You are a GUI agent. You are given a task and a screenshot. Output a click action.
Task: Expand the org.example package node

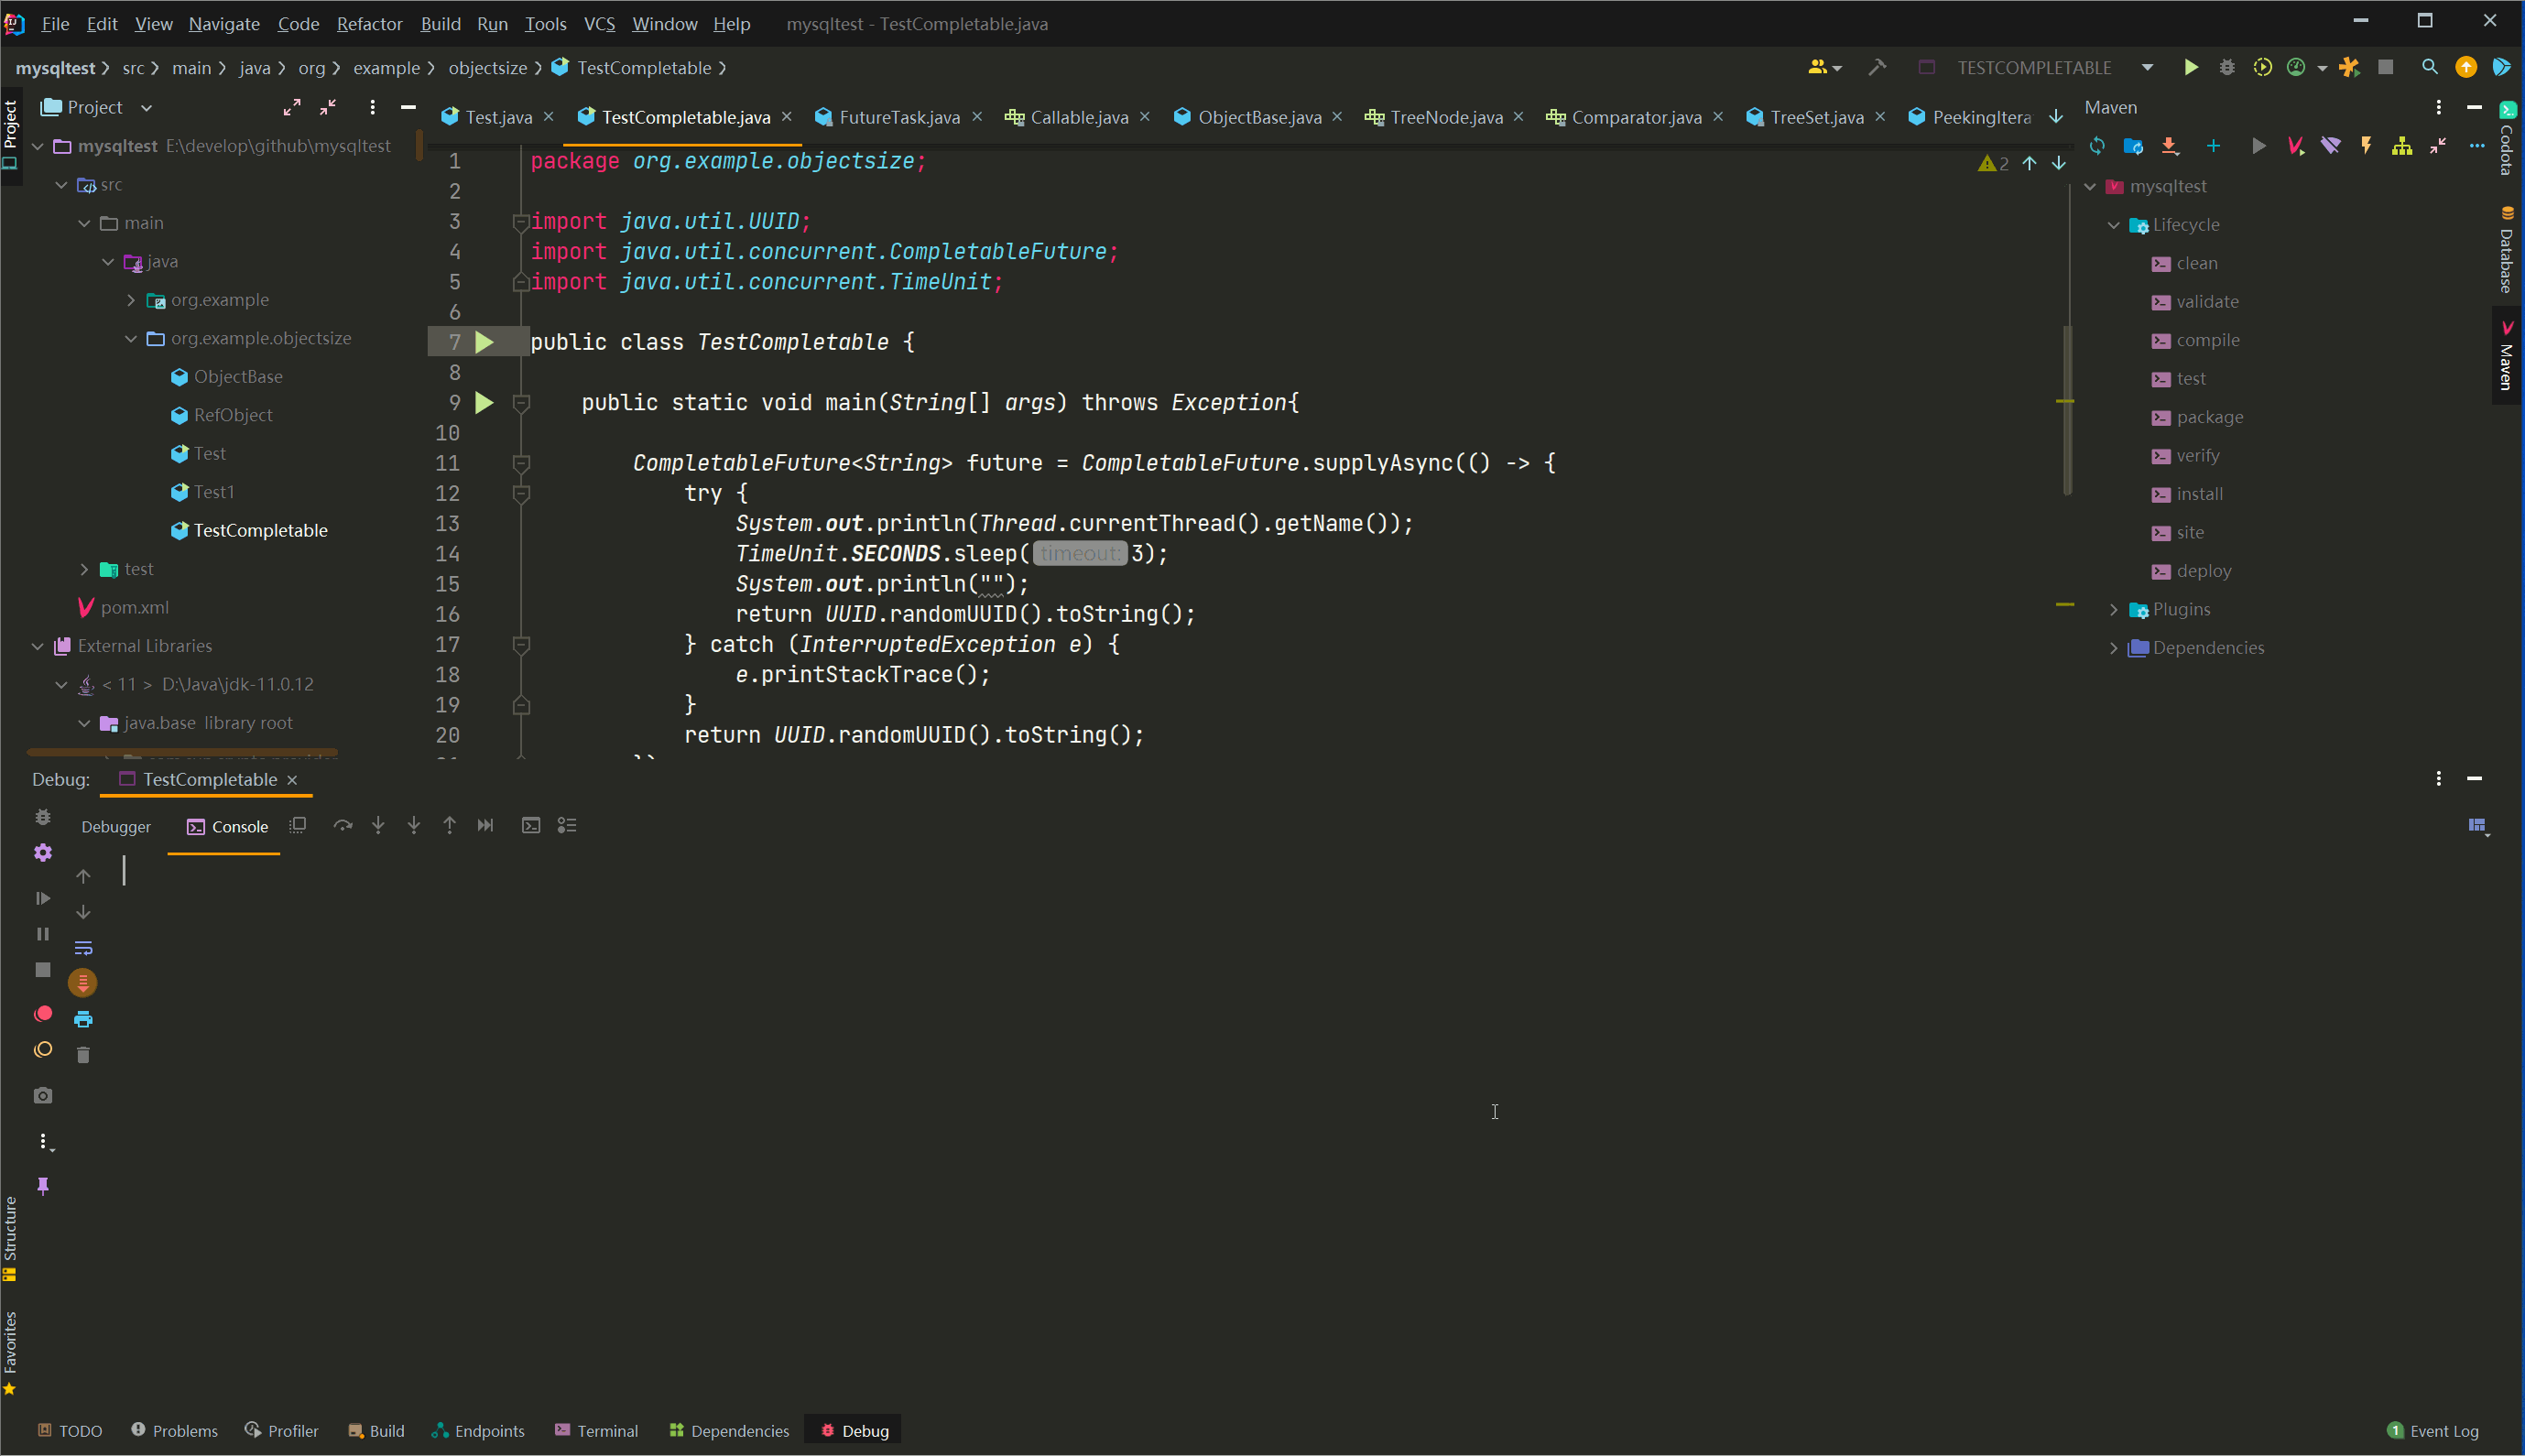click(131, 300)
